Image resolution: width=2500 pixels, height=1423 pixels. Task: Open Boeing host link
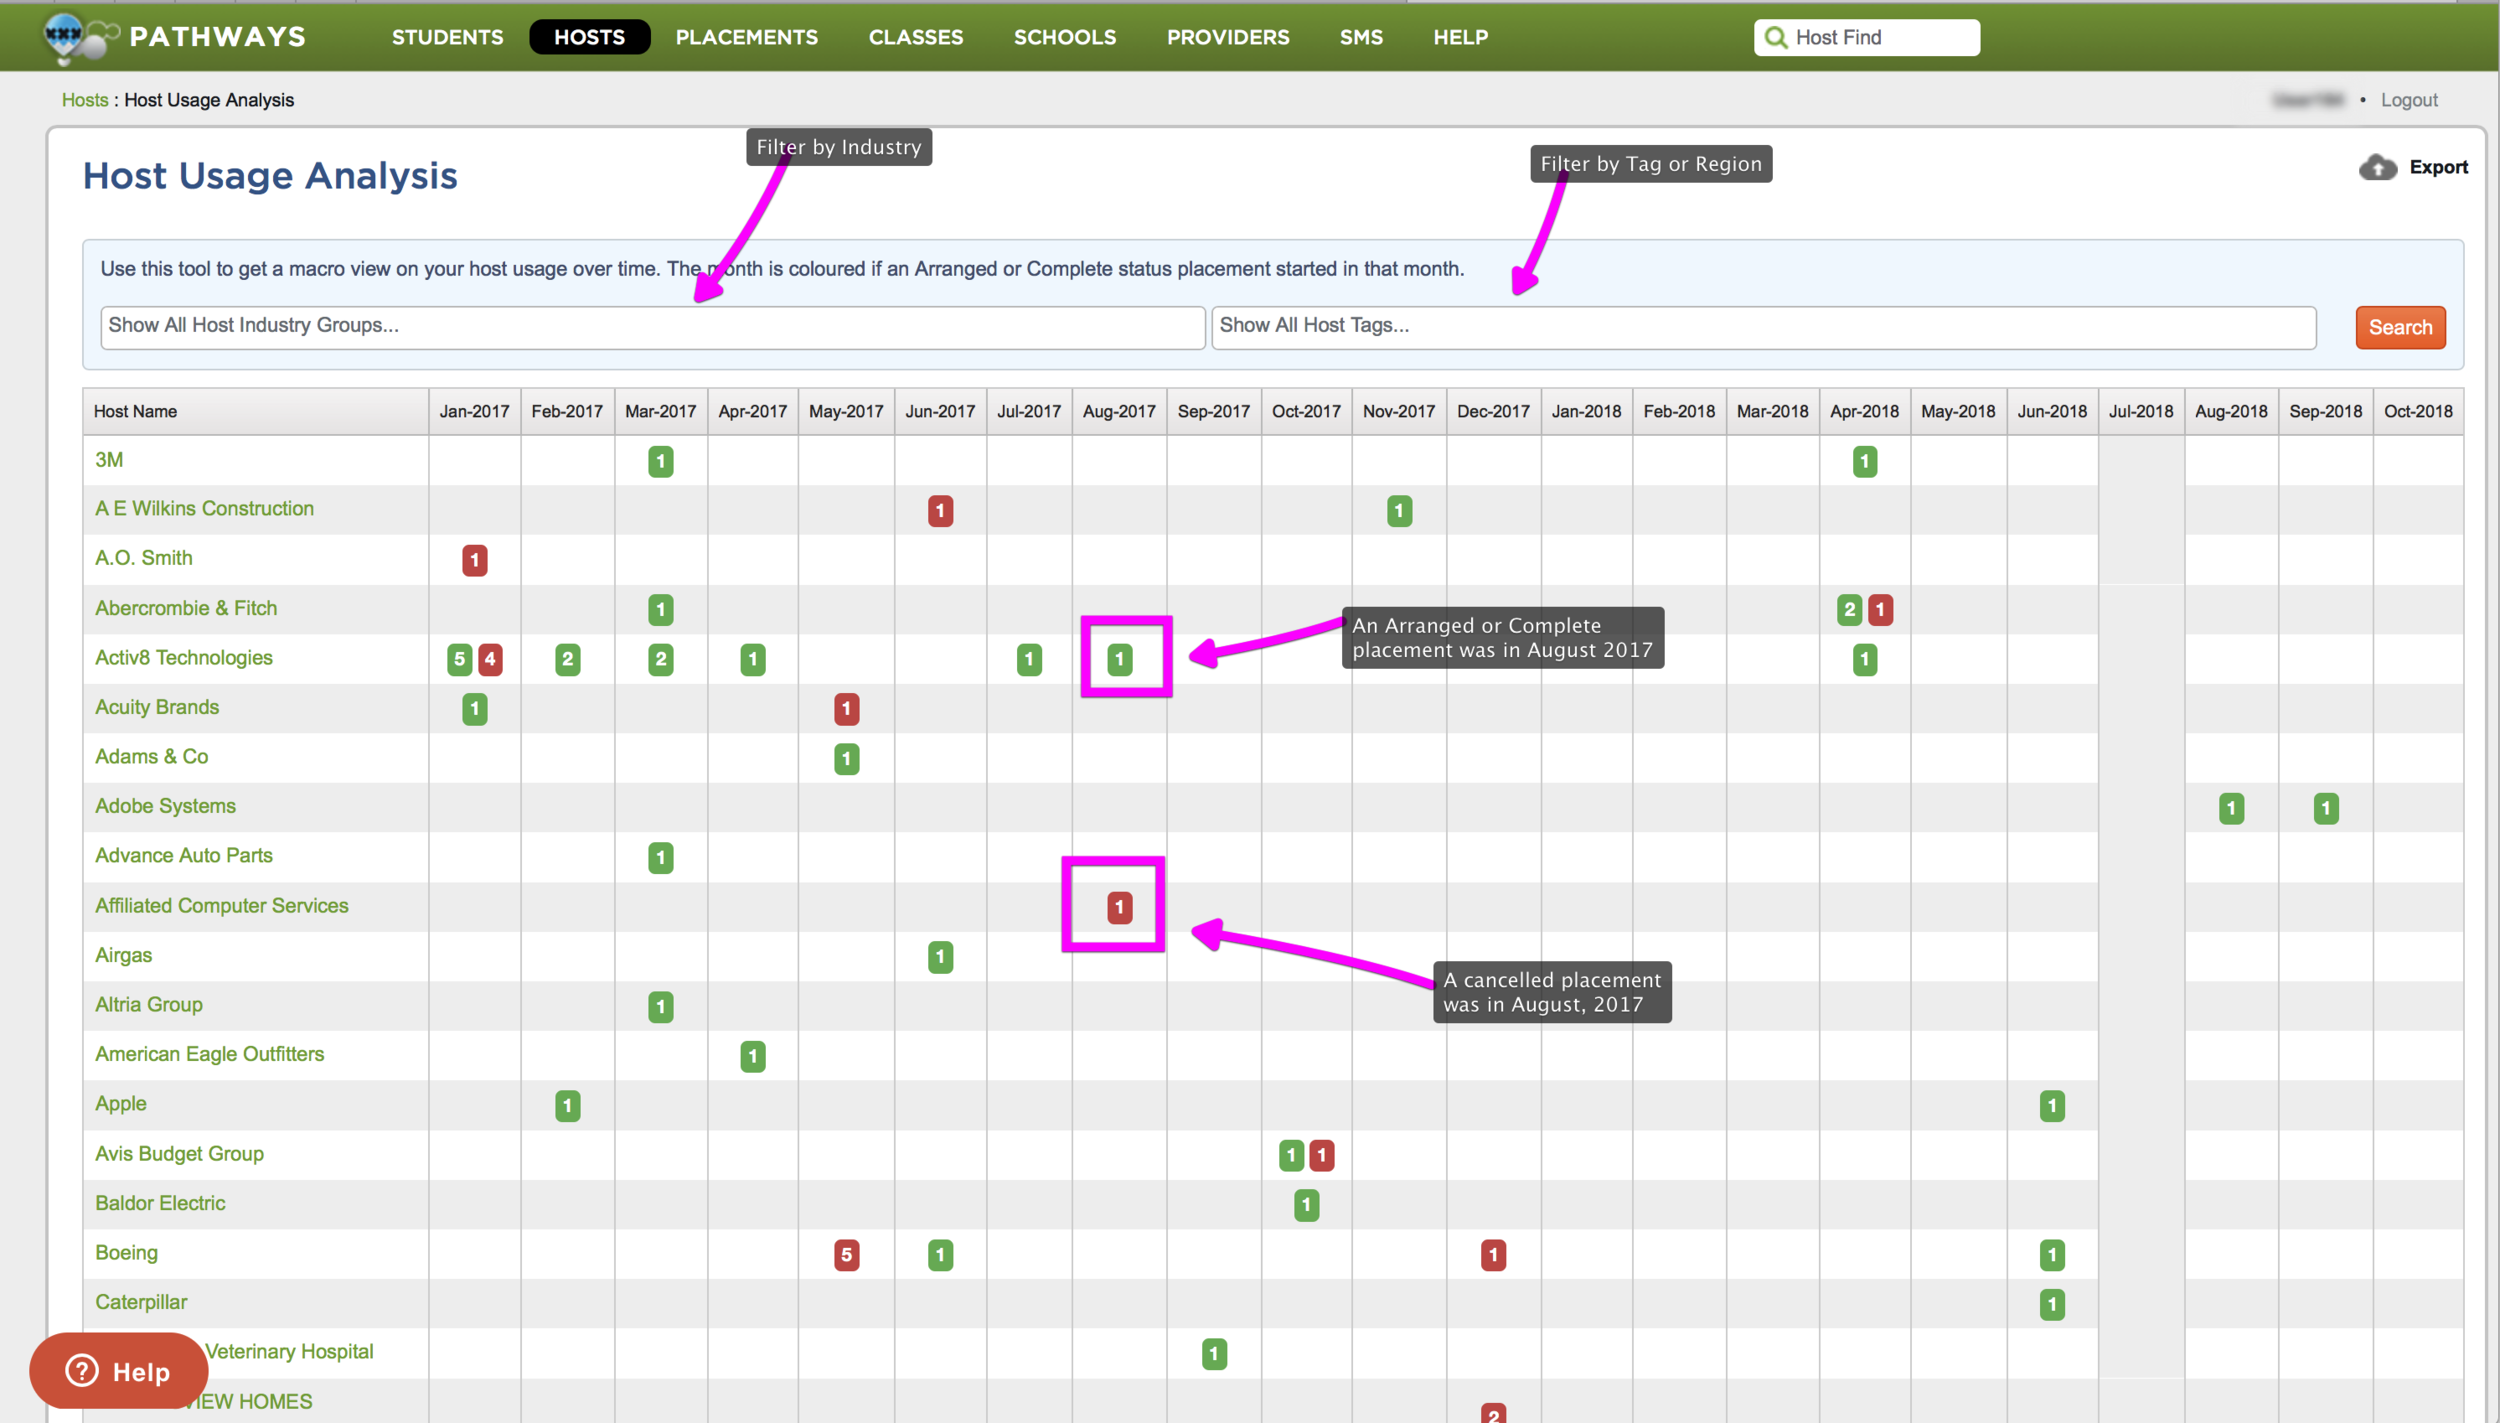126,1253
